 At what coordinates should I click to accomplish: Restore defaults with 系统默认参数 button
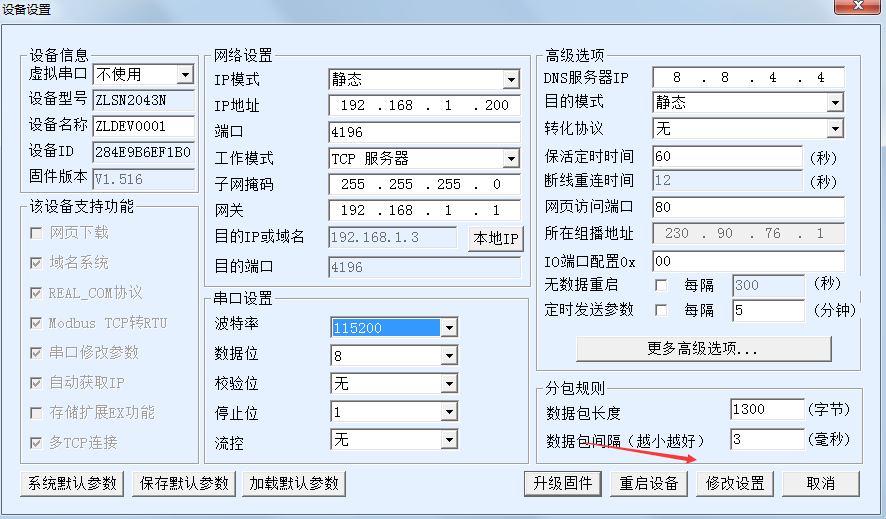[72, 483]
